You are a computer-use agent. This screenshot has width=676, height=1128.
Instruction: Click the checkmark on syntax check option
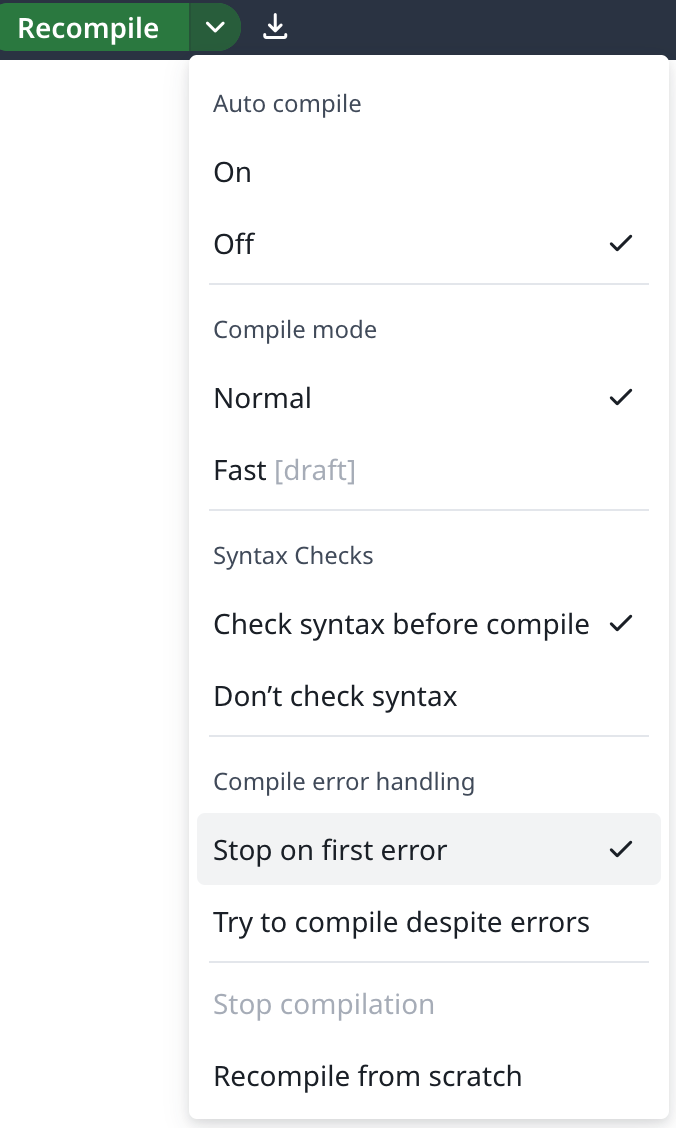pos(621,622)
